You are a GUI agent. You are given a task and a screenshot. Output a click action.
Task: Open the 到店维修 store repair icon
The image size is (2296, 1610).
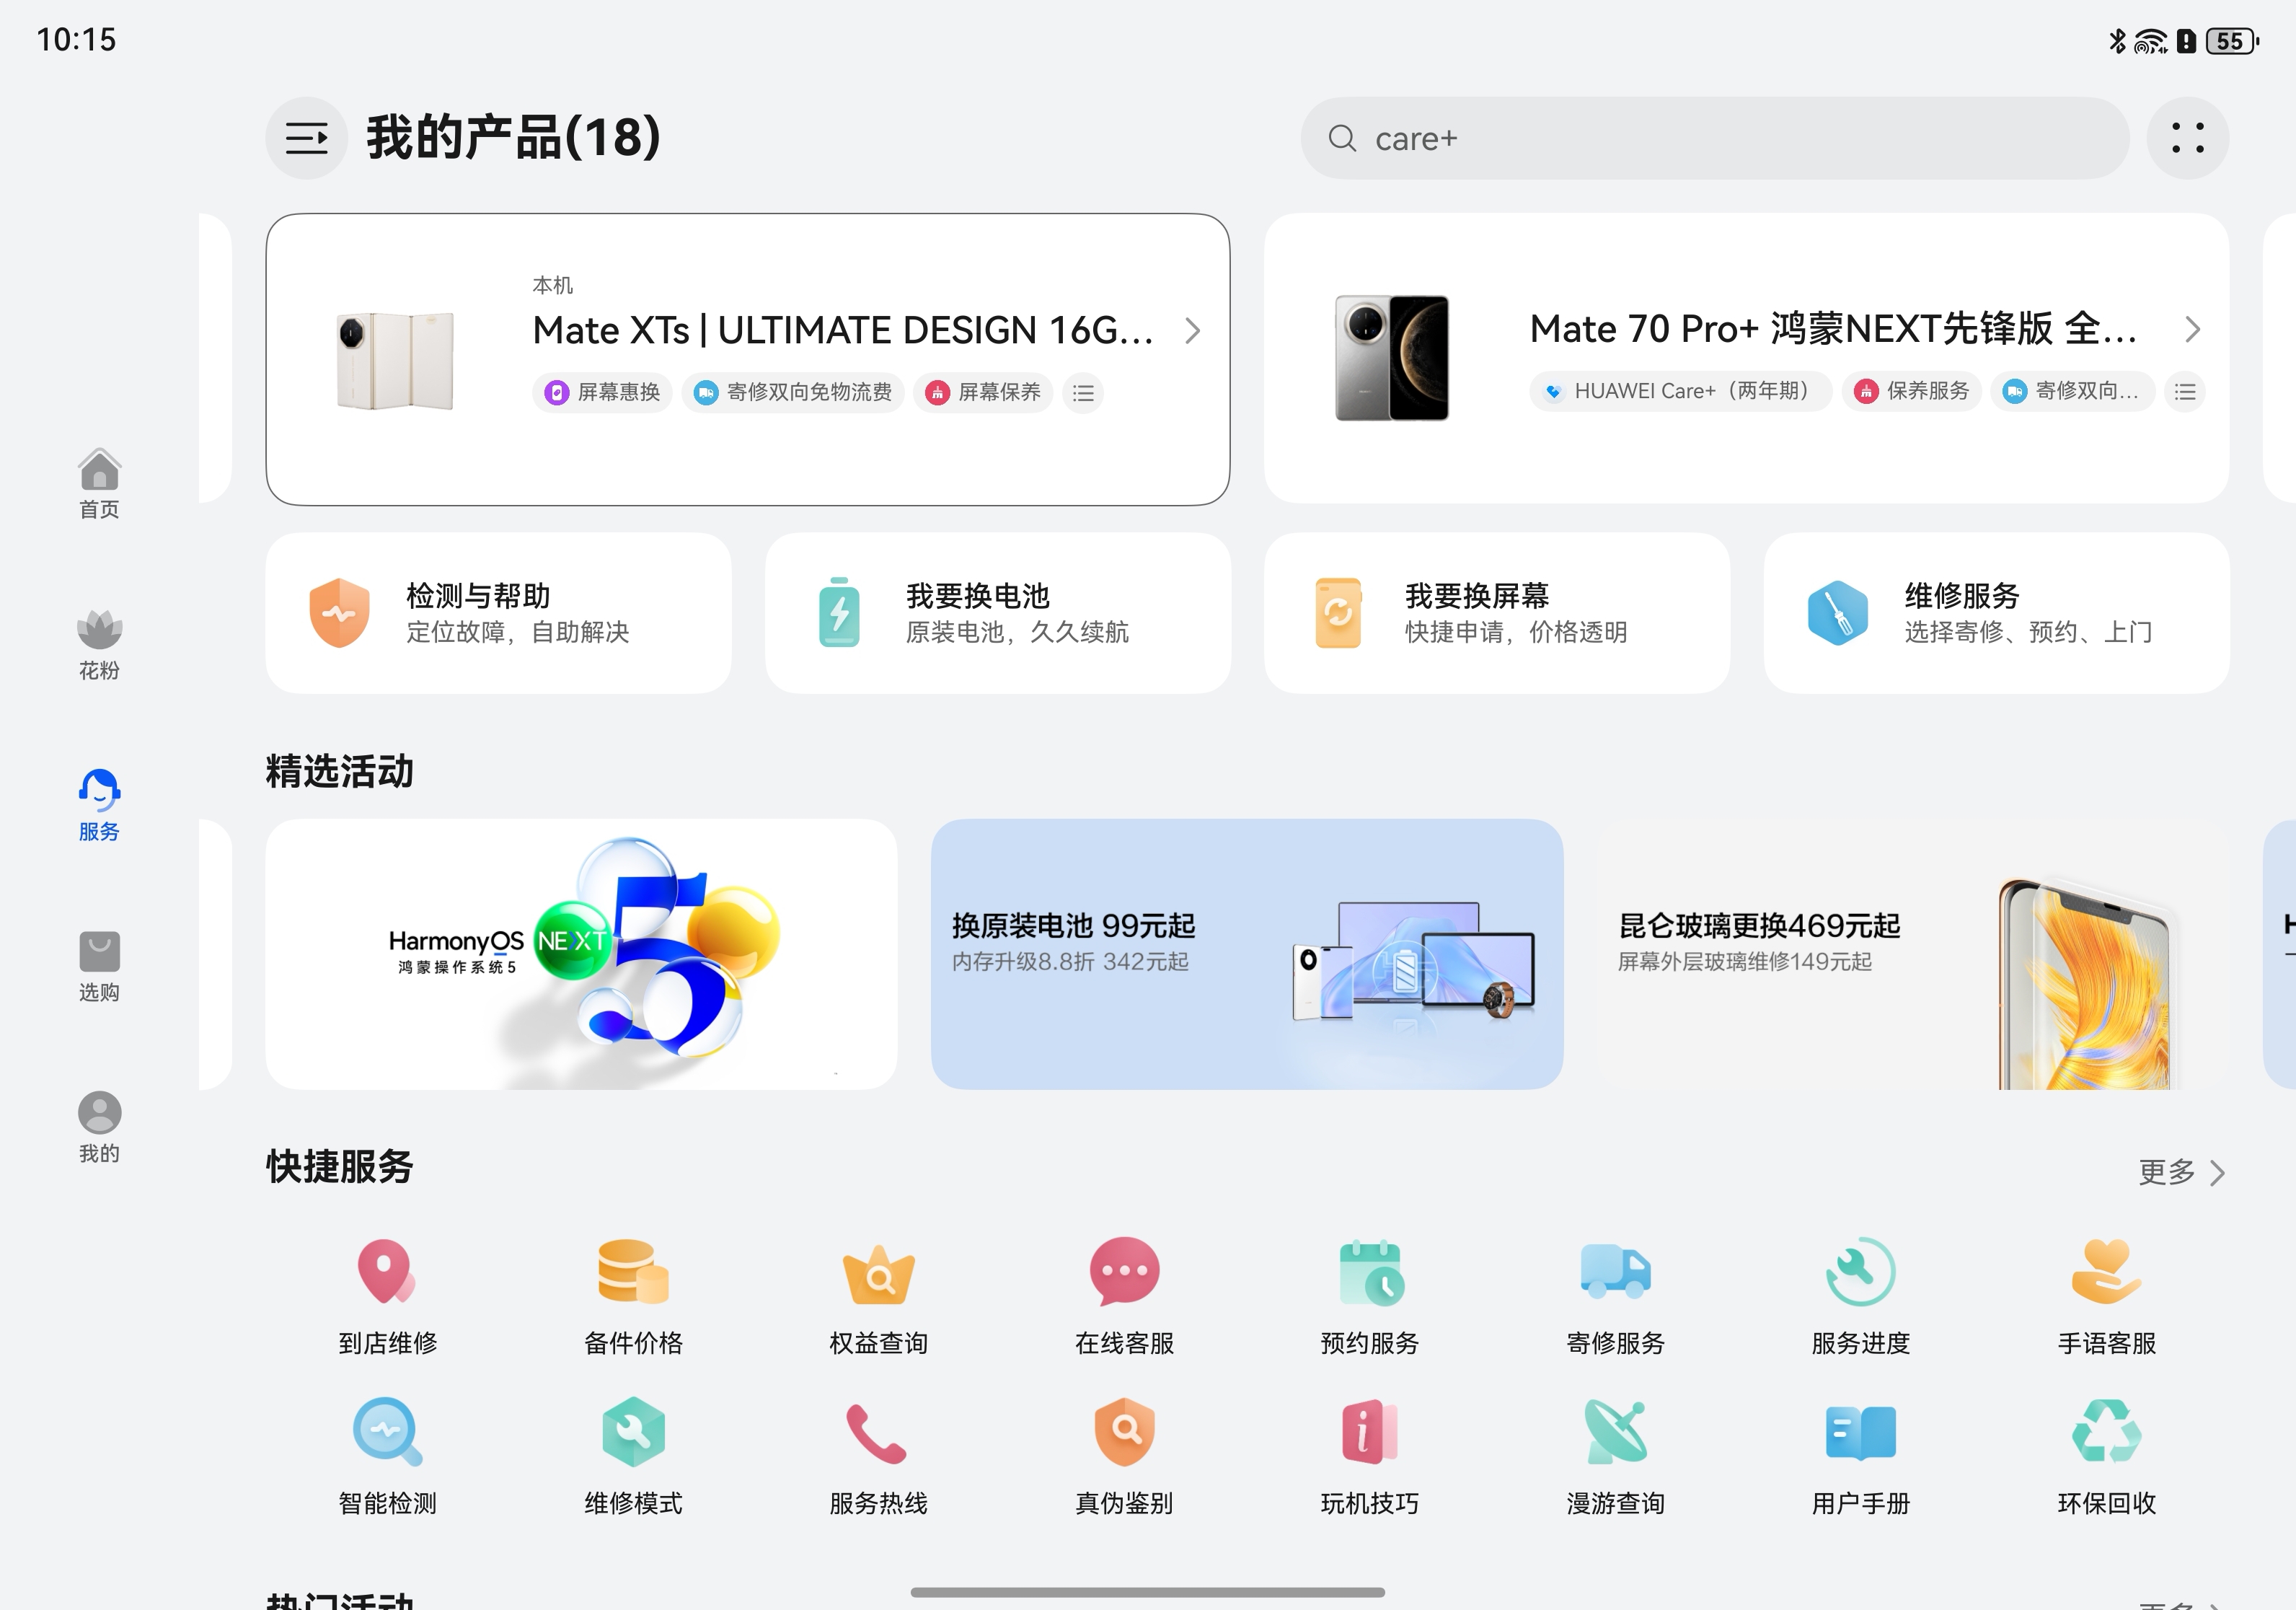click(387, 1272)
